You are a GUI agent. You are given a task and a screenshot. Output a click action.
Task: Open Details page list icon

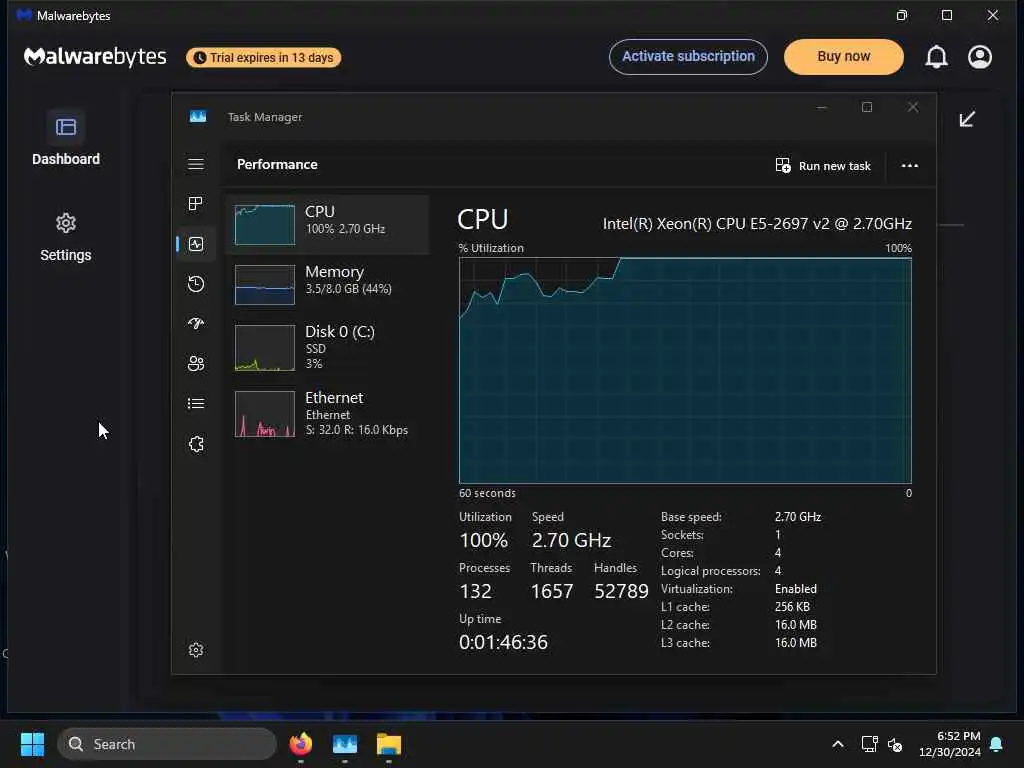click(196, 404)
